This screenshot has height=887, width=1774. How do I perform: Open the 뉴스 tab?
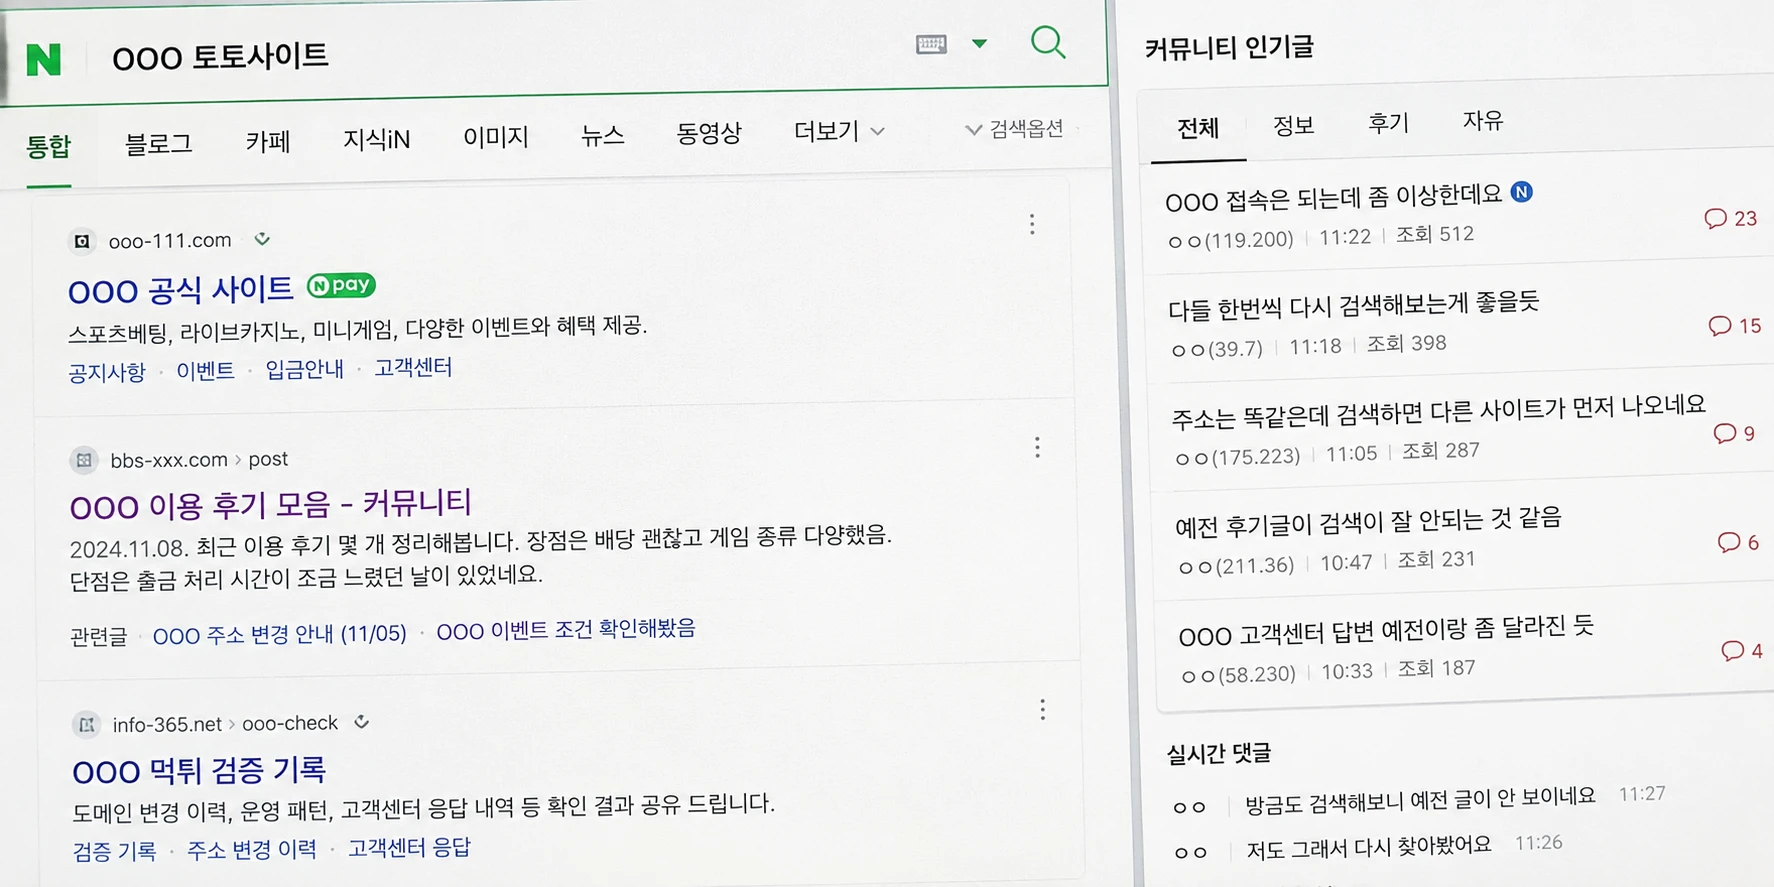602,134
